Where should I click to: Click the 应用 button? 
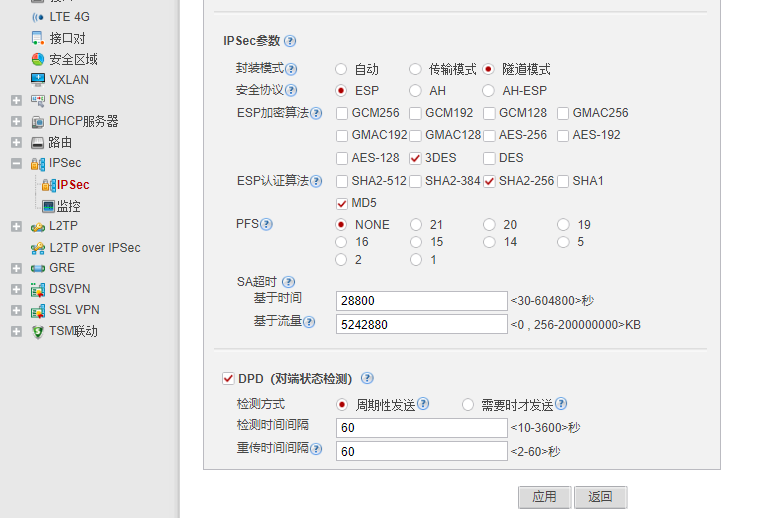[x=544, y=497]
